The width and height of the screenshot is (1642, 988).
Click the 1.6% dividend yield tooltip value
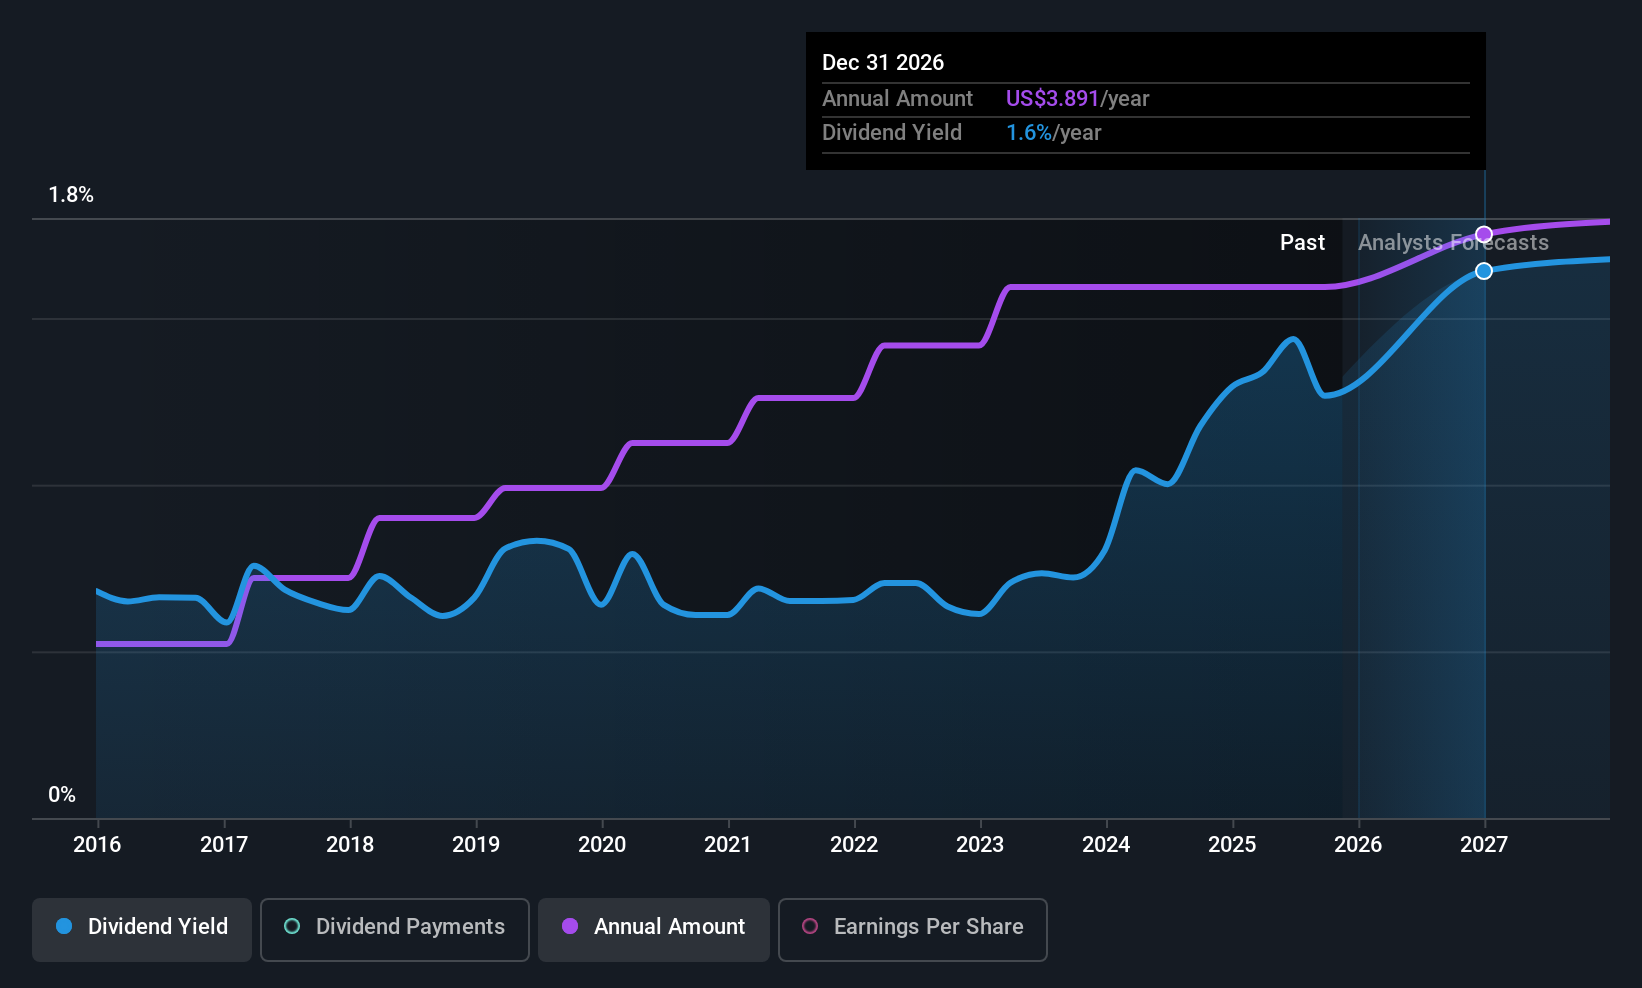pyautogui.click(x=1029, y=133)
